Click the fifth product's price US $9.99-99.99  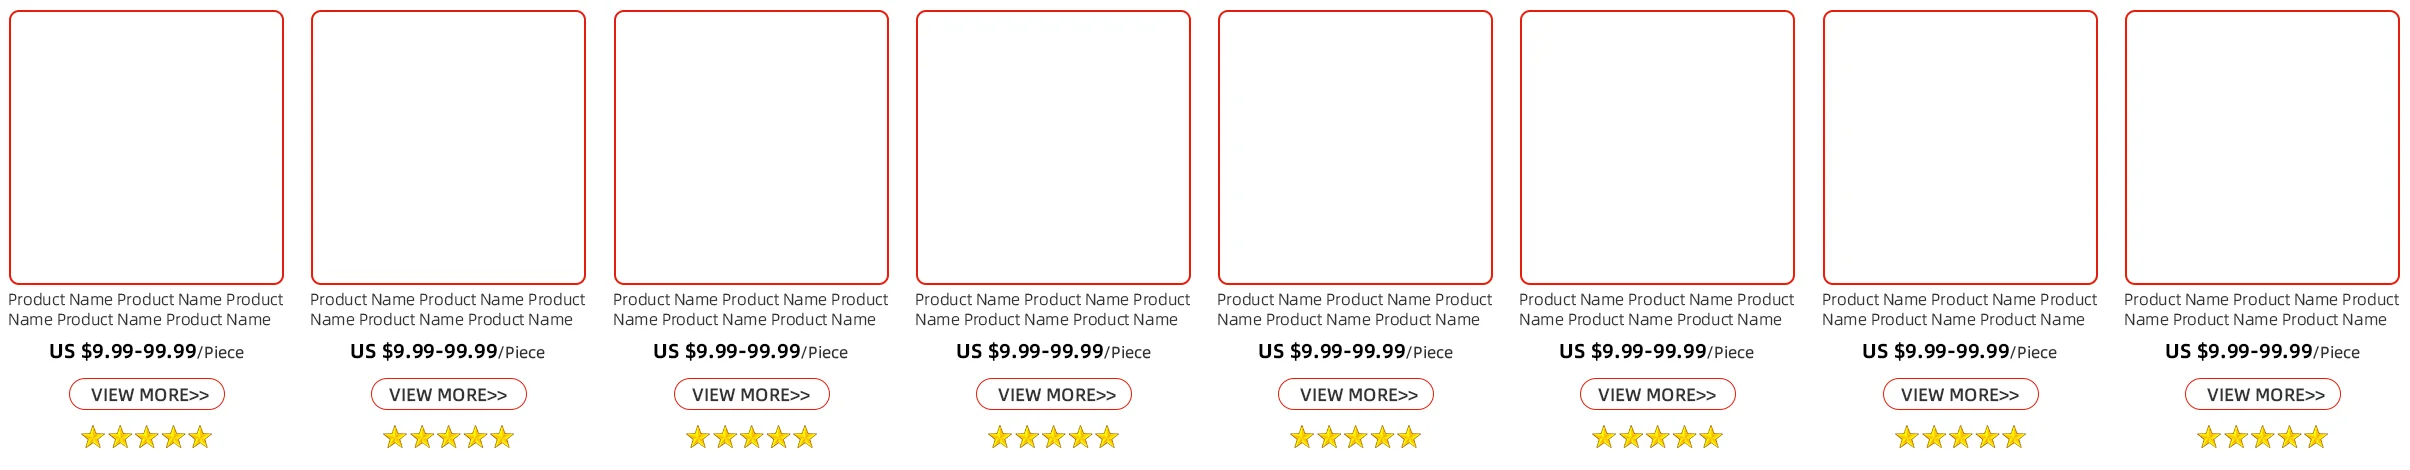click(1332, 351)
